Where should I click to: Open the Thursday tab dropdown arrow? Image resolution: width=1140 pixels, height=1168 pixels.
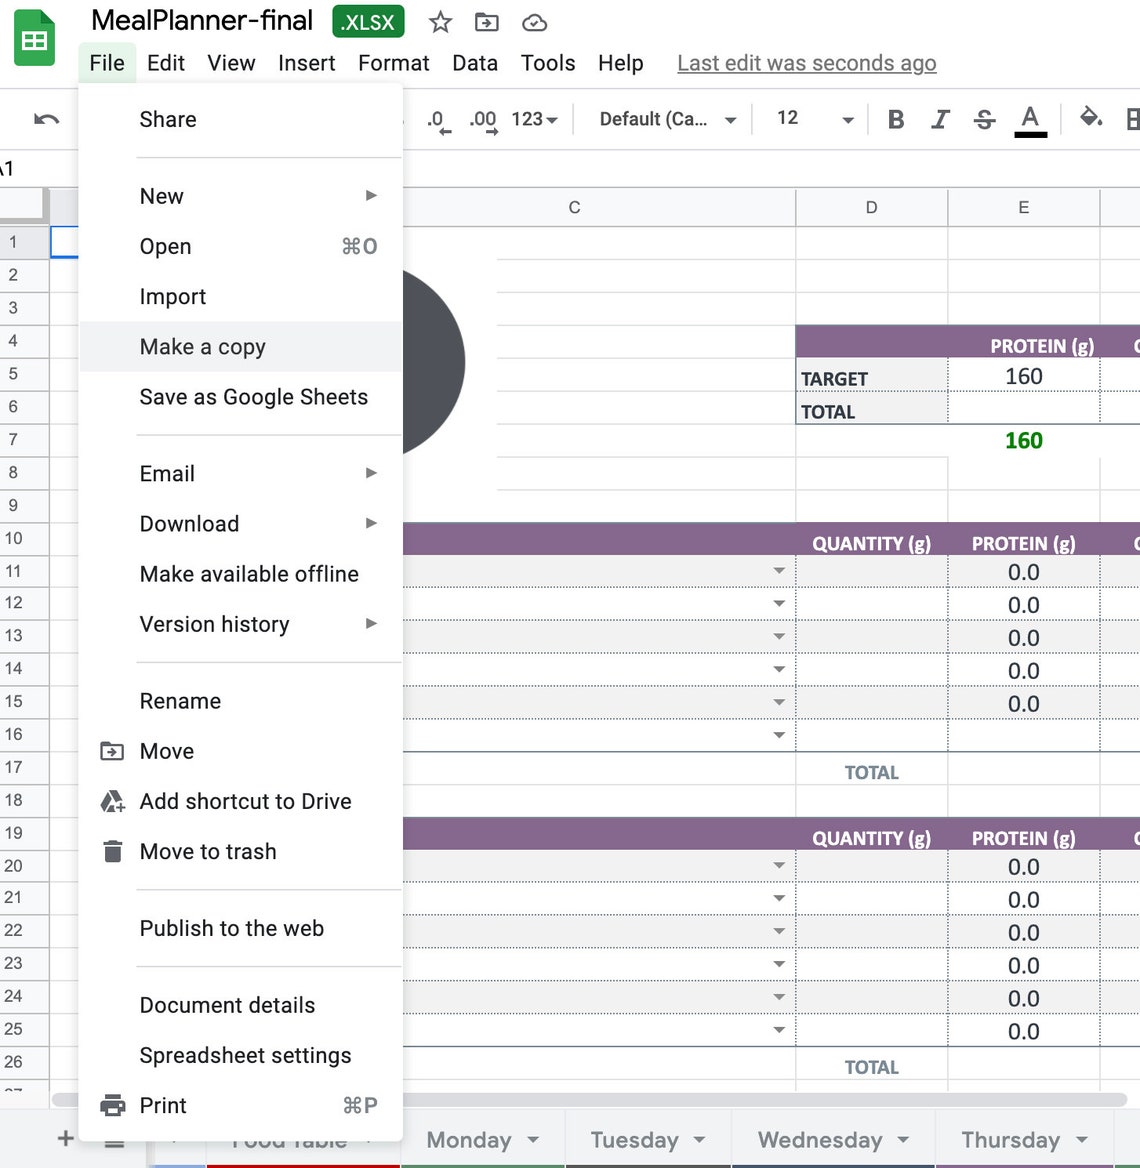pos(1082,1140)
